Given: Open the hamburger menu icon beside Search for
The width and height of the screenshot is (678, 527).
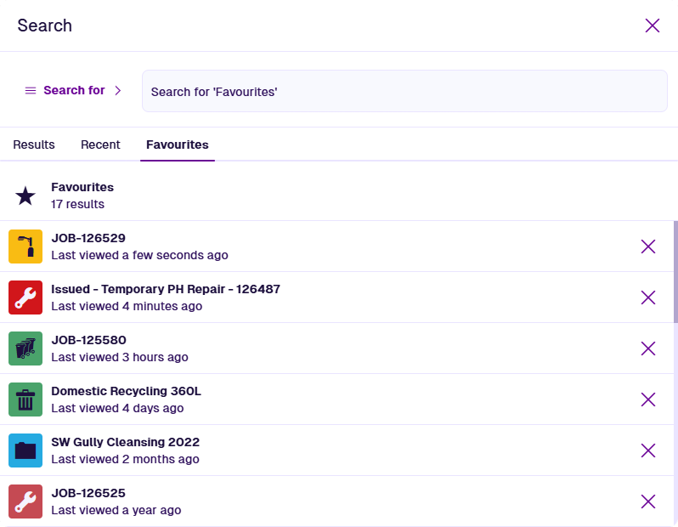Looking at the screenshot, I should tap(30, 90).
